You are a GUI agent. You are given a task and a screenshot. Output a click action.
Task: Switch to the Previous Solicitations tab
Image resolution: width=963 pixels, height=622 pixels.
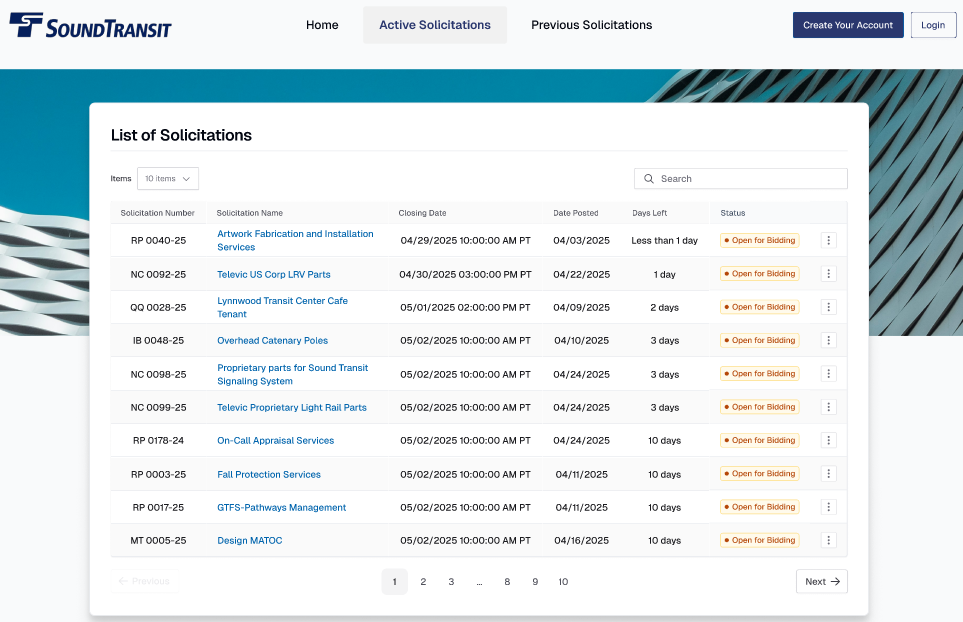(x=591, y=25)
